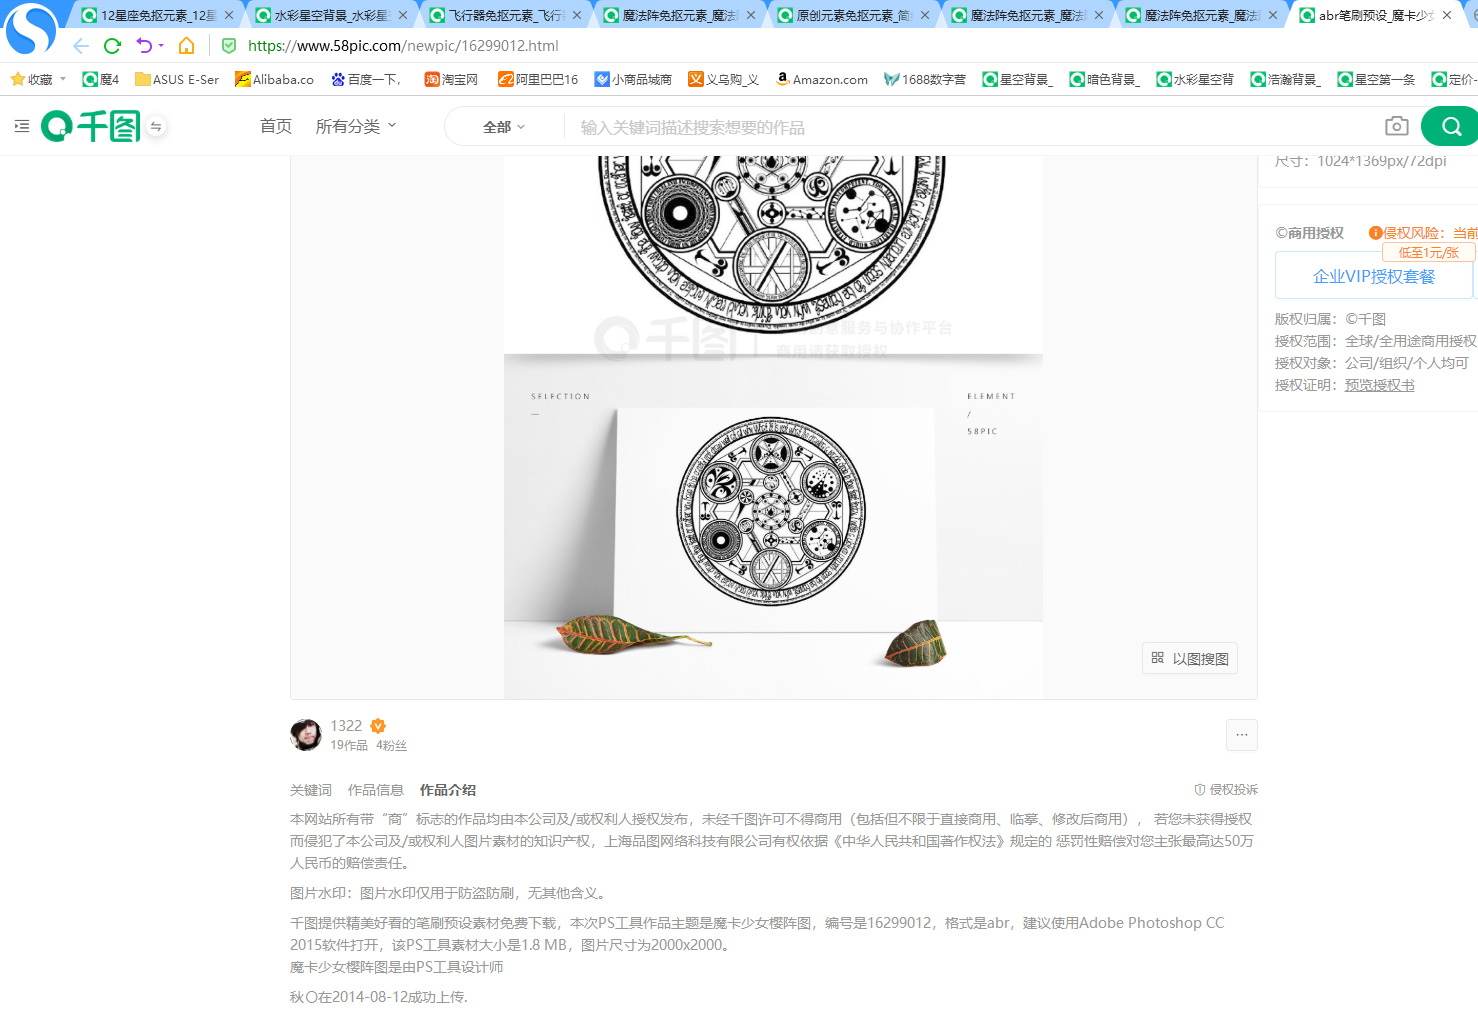Click the browser refresh icon

pos(112,46)
